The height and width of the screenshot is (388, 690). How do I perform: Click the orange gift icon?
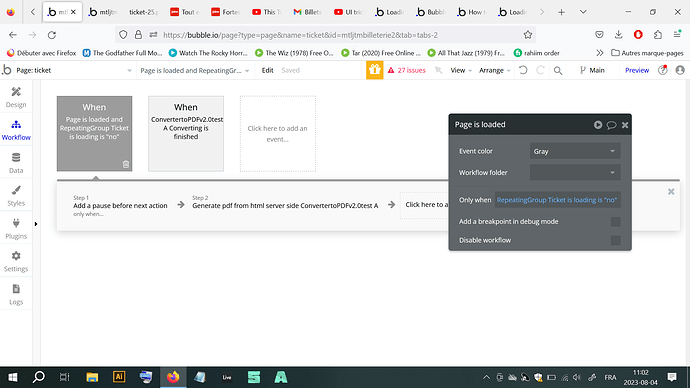(374, 70)
